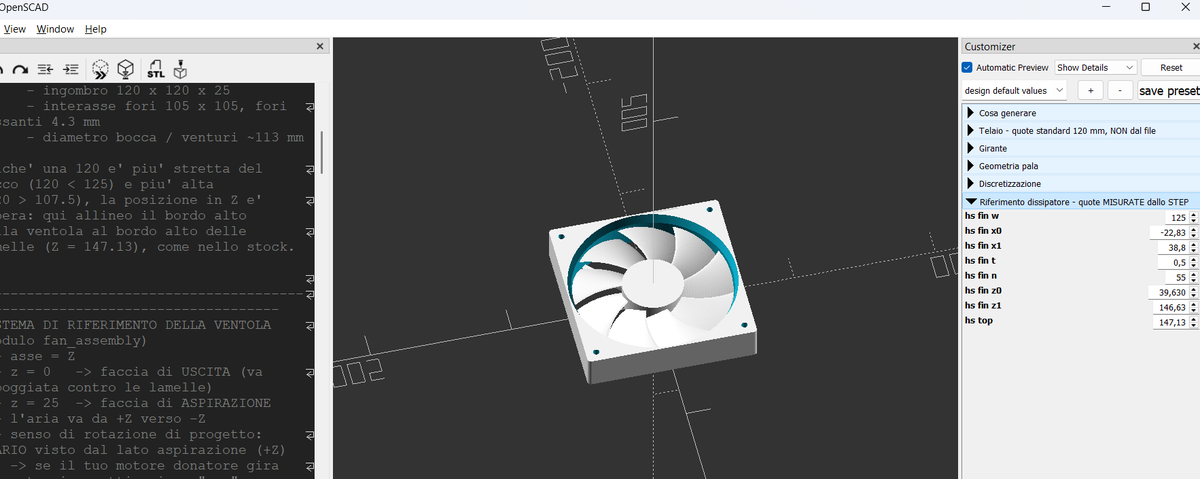Click the Unindent code icon
The width and height of the screenshot is (1200, 479).
pos(45,69)
